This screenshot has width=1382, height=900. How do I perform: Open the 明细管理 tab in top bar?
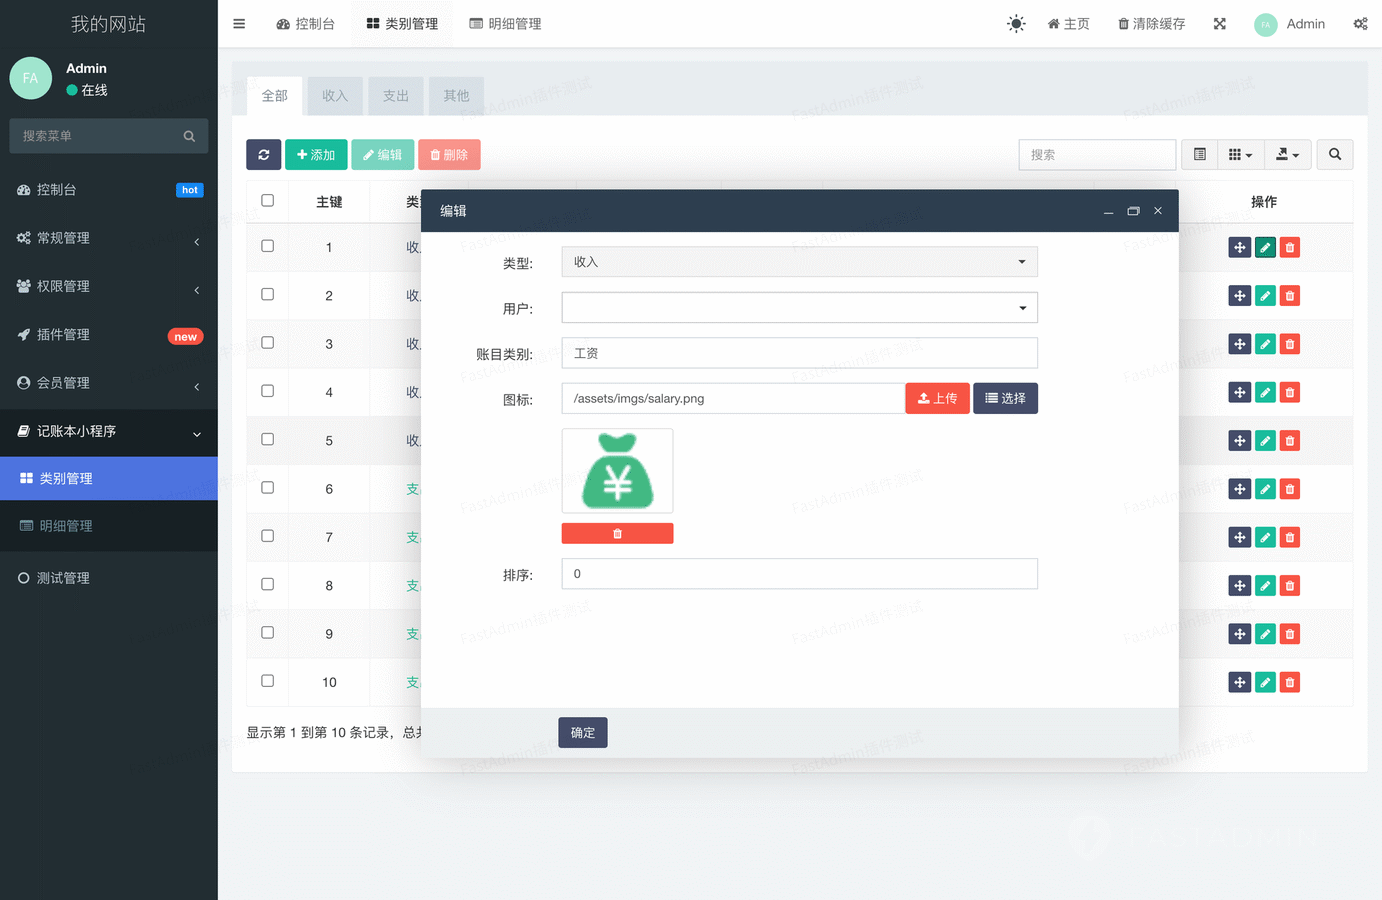505,24
